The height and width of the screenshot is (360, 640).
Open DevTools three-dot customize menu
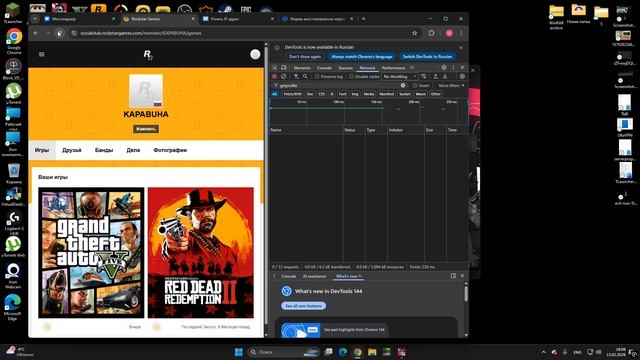coord(453,68)
